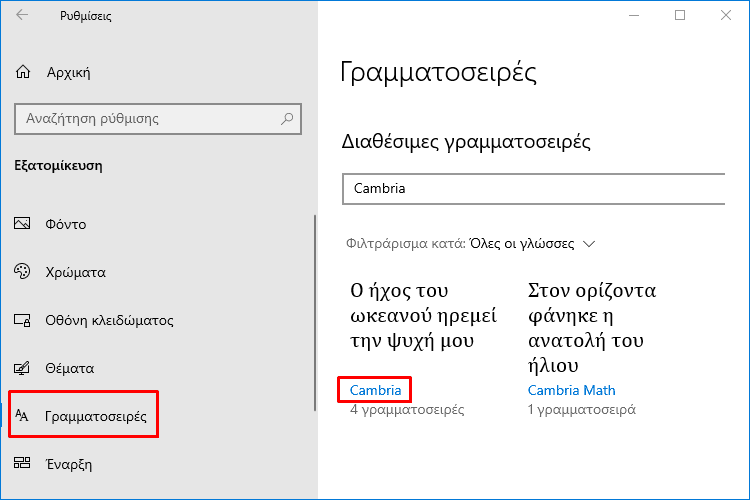Click the Αναζήτηση ρύθμισης search field
The image size is (750, 500).
click(x=158, y=119)
